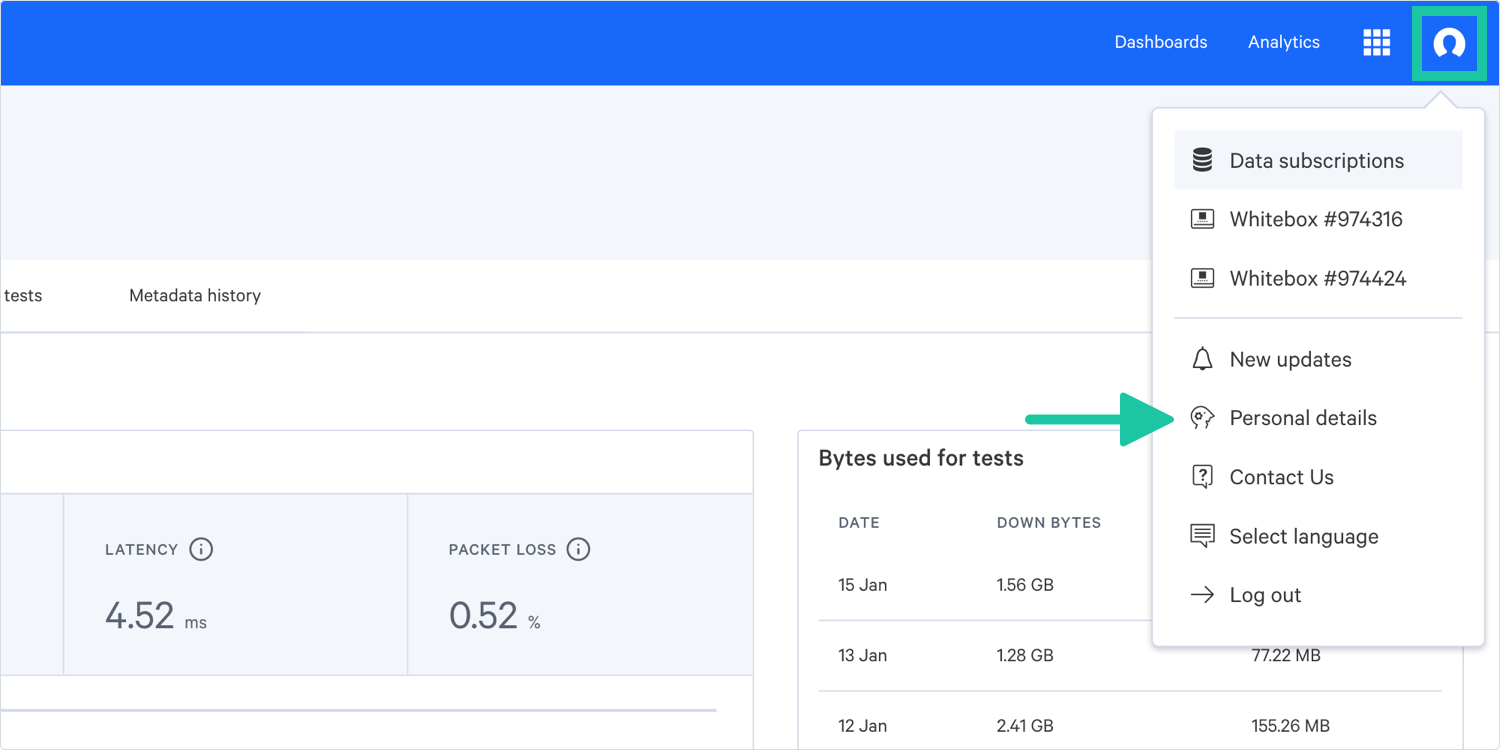Click the Data subscriptions database icon

click(x=1202, y=160)
